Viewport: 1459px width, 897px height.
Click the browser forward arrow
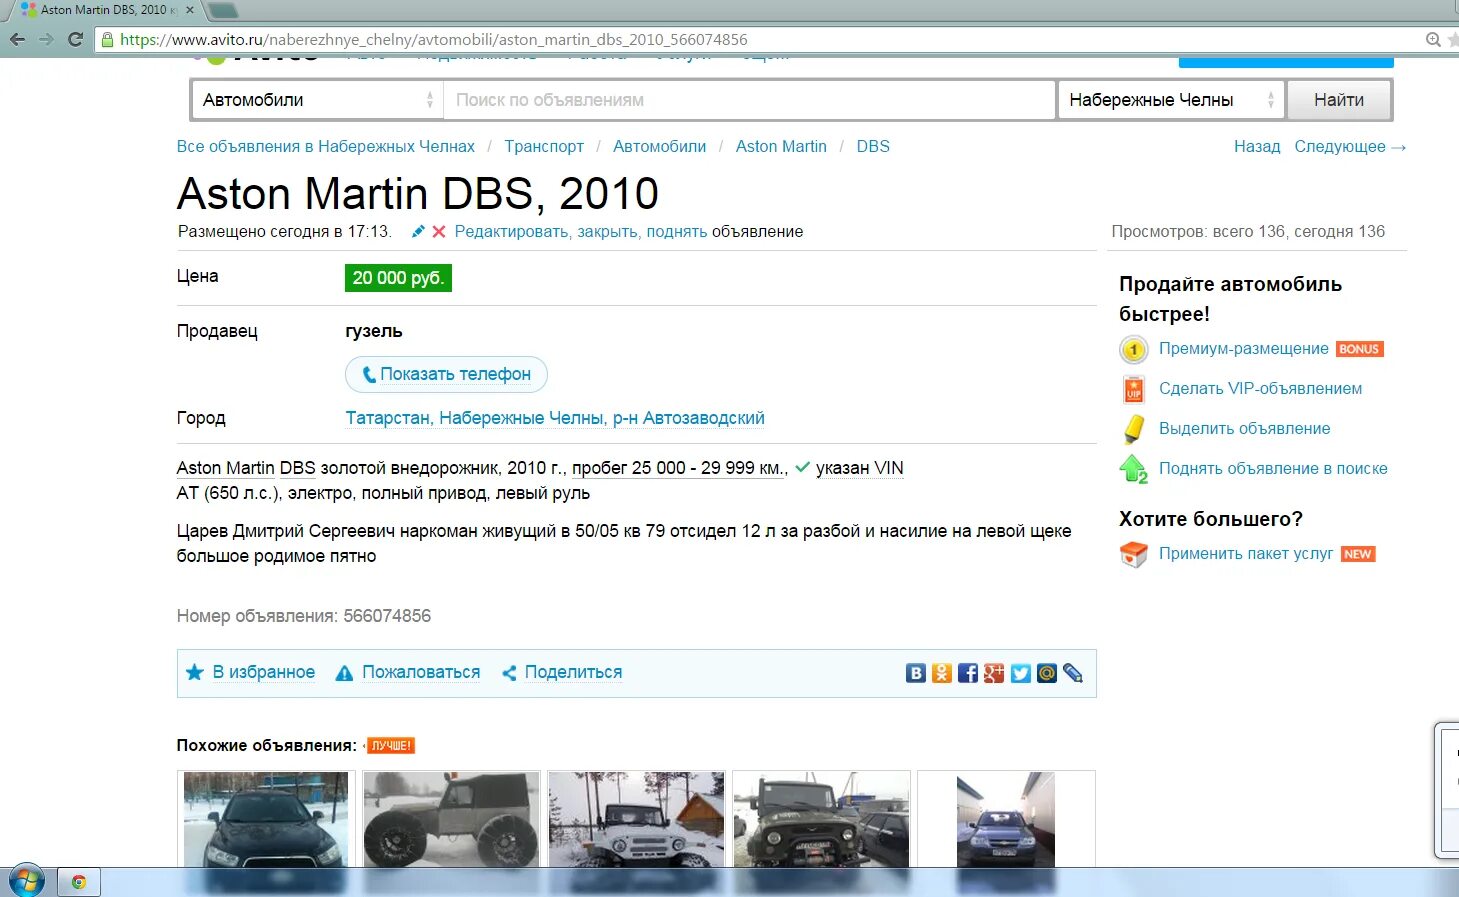[46, 39]
